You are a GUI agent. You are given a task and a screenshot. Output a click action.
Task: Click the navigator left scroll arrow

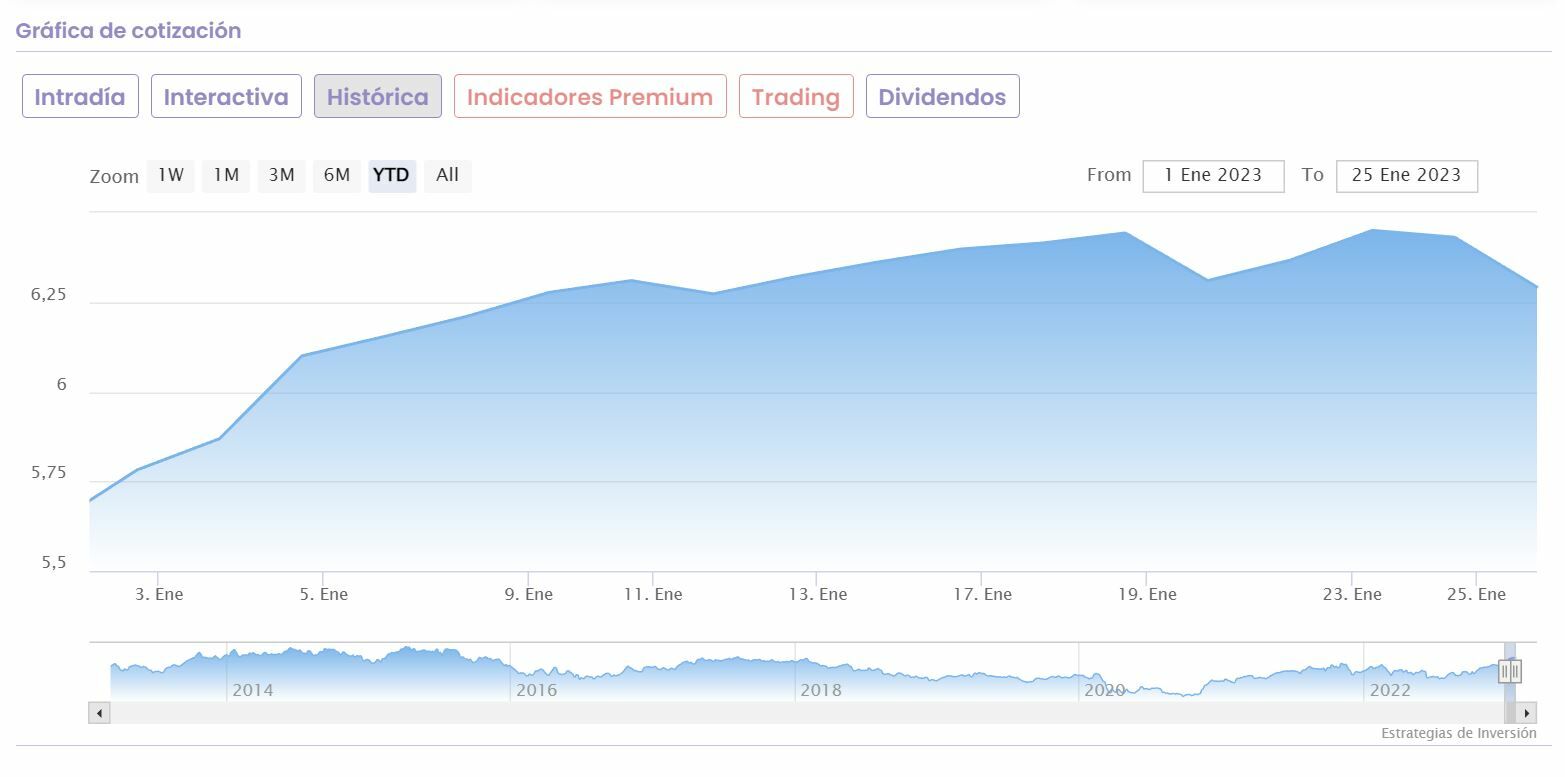pos(99,713)
